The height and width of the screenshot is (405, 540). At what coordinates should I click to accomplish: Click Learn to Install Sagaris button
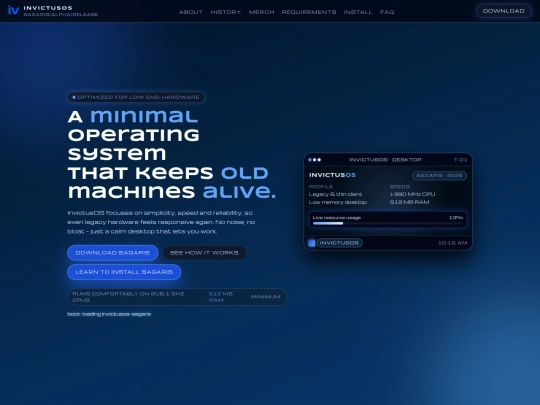[x=124, y=272]
